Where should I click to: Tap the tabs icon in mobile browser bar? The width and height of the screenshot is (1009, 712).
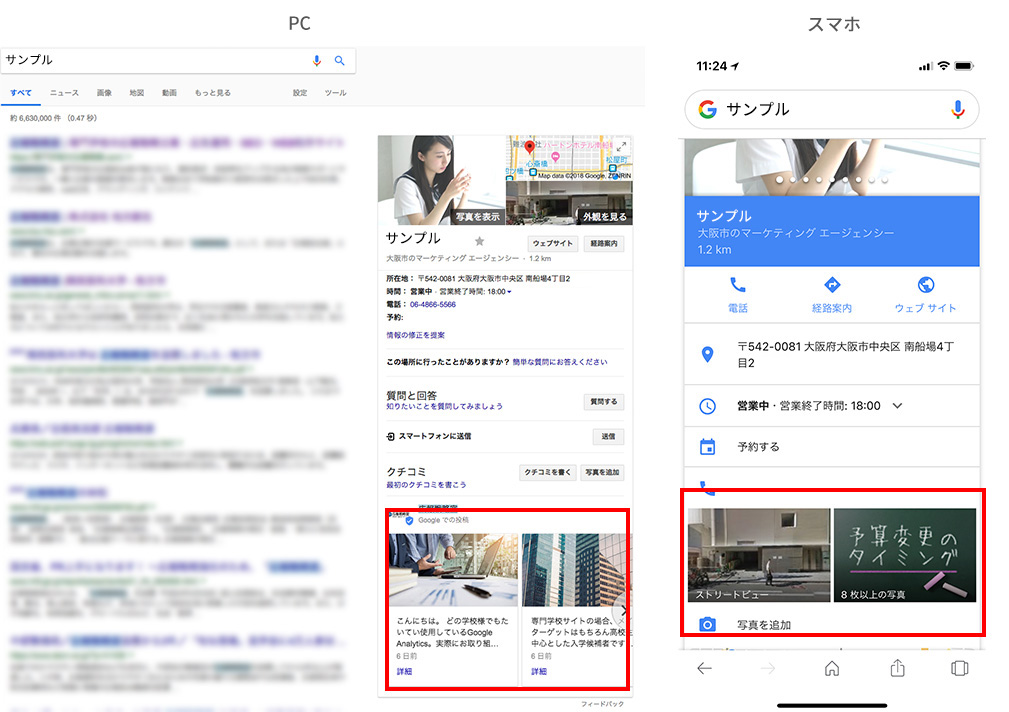[x=960, y=668]
